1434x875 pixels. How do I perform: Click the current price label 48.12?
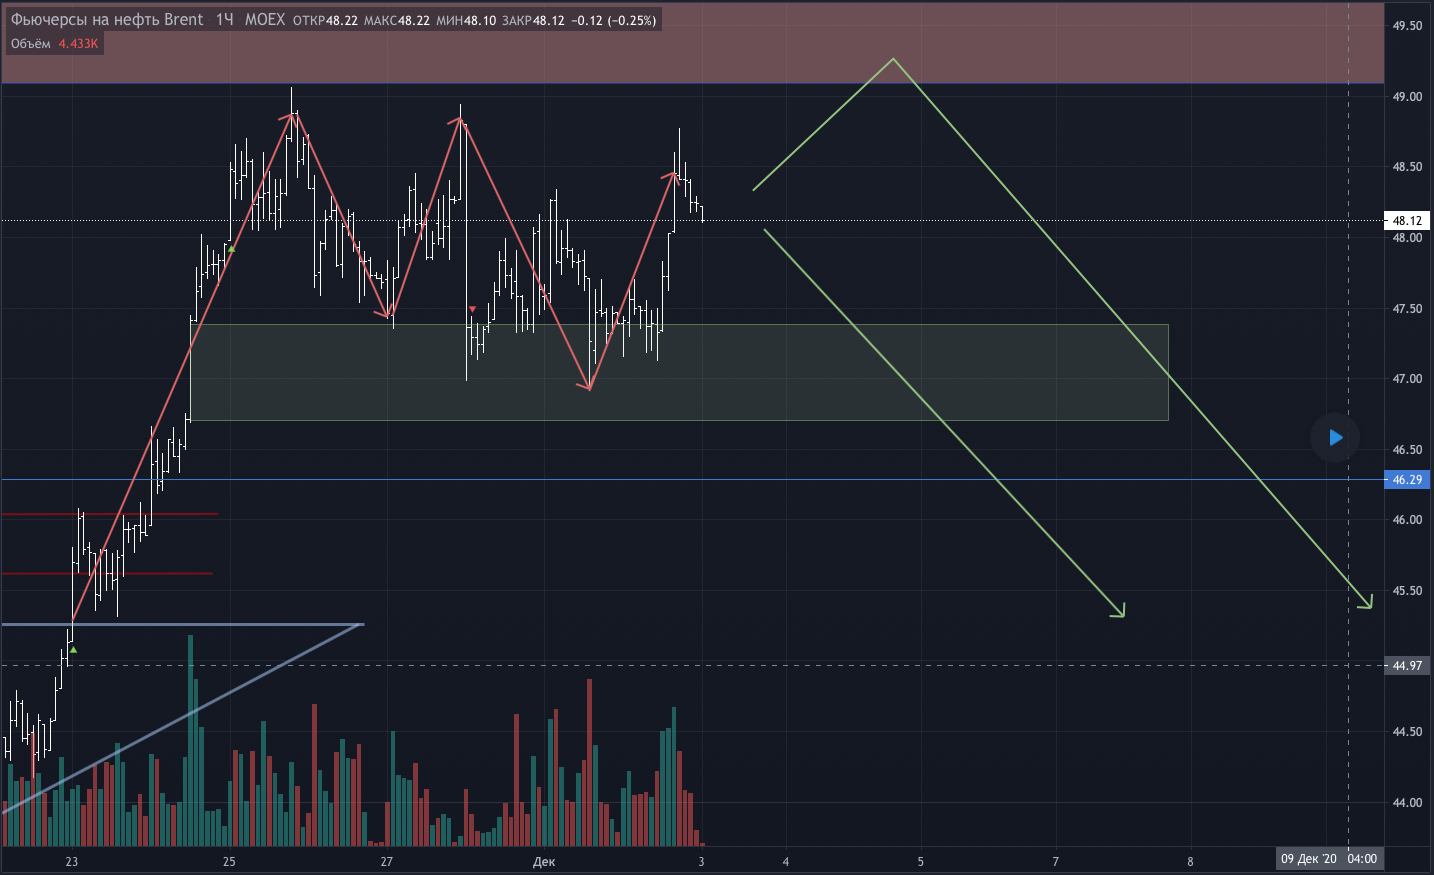coord(1407,220)
